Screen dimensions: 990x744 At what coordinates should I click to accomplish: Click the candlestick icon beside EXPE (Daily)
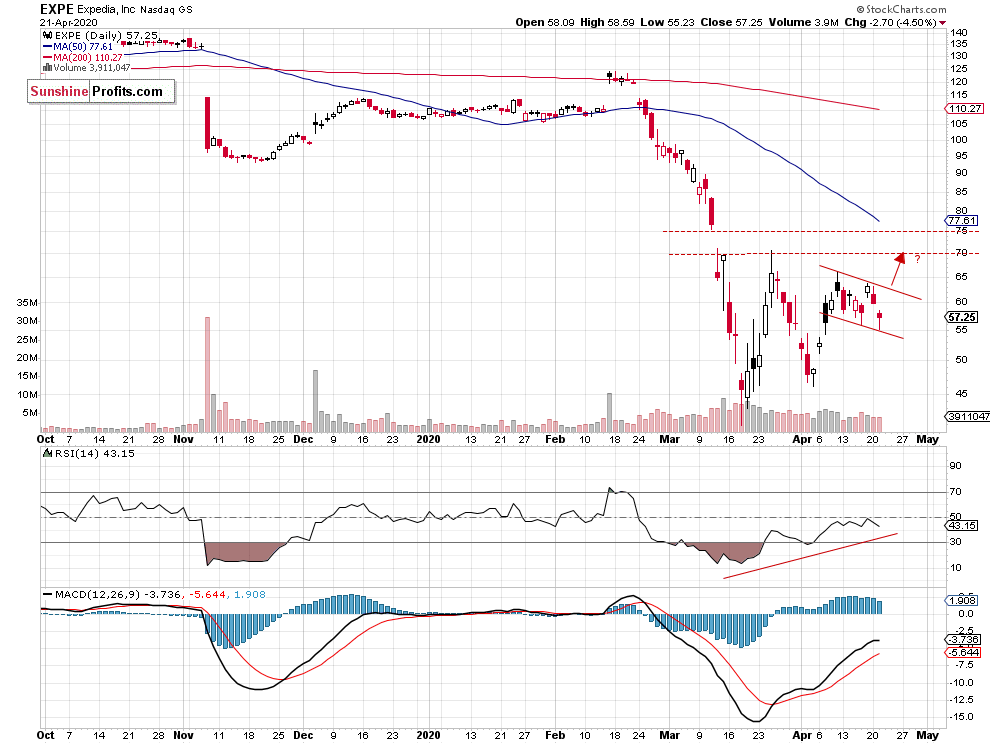click(x=48, y=36)
